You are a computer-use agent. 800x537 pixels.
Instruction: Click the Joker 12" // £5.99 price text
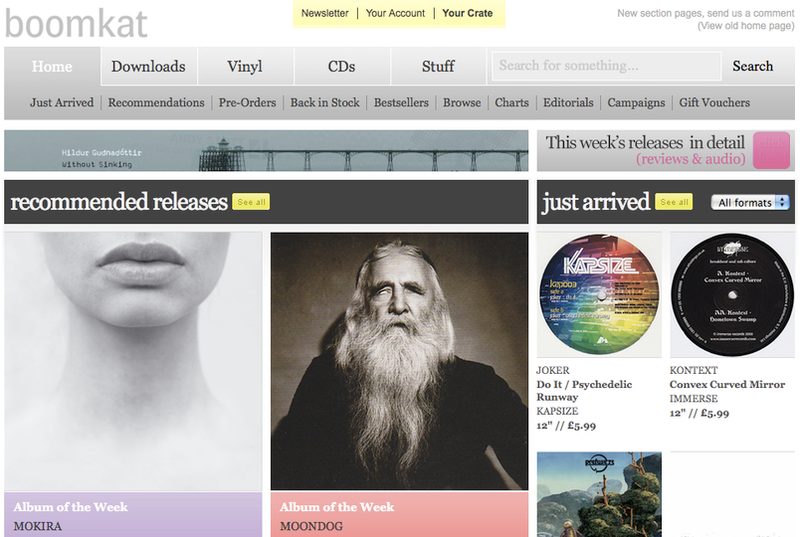[x=566, y=426]
